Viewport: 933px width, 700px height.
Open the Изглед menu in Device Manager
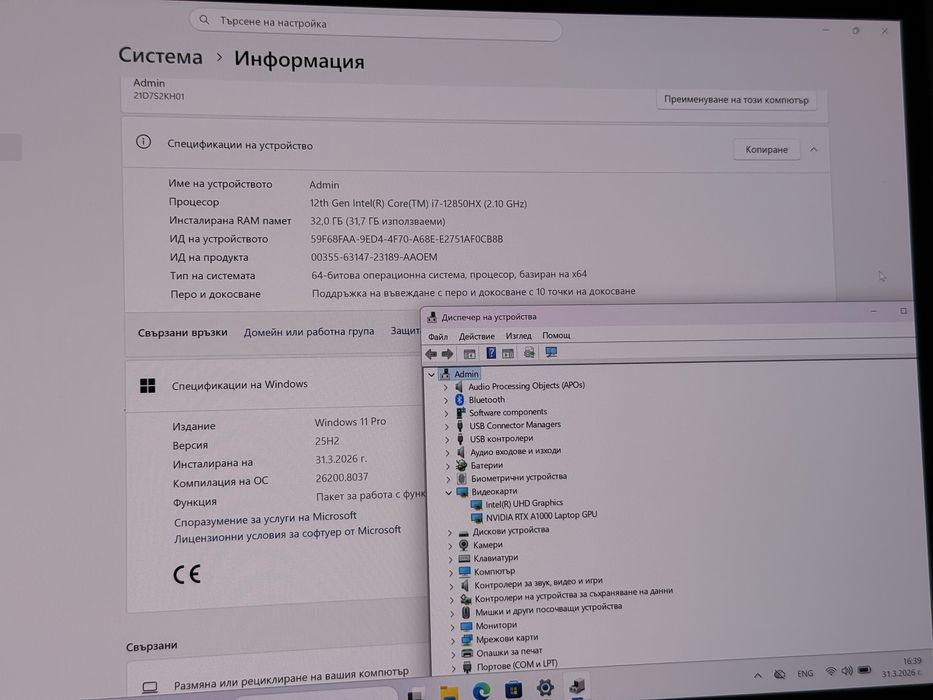[x=518, y=336]
